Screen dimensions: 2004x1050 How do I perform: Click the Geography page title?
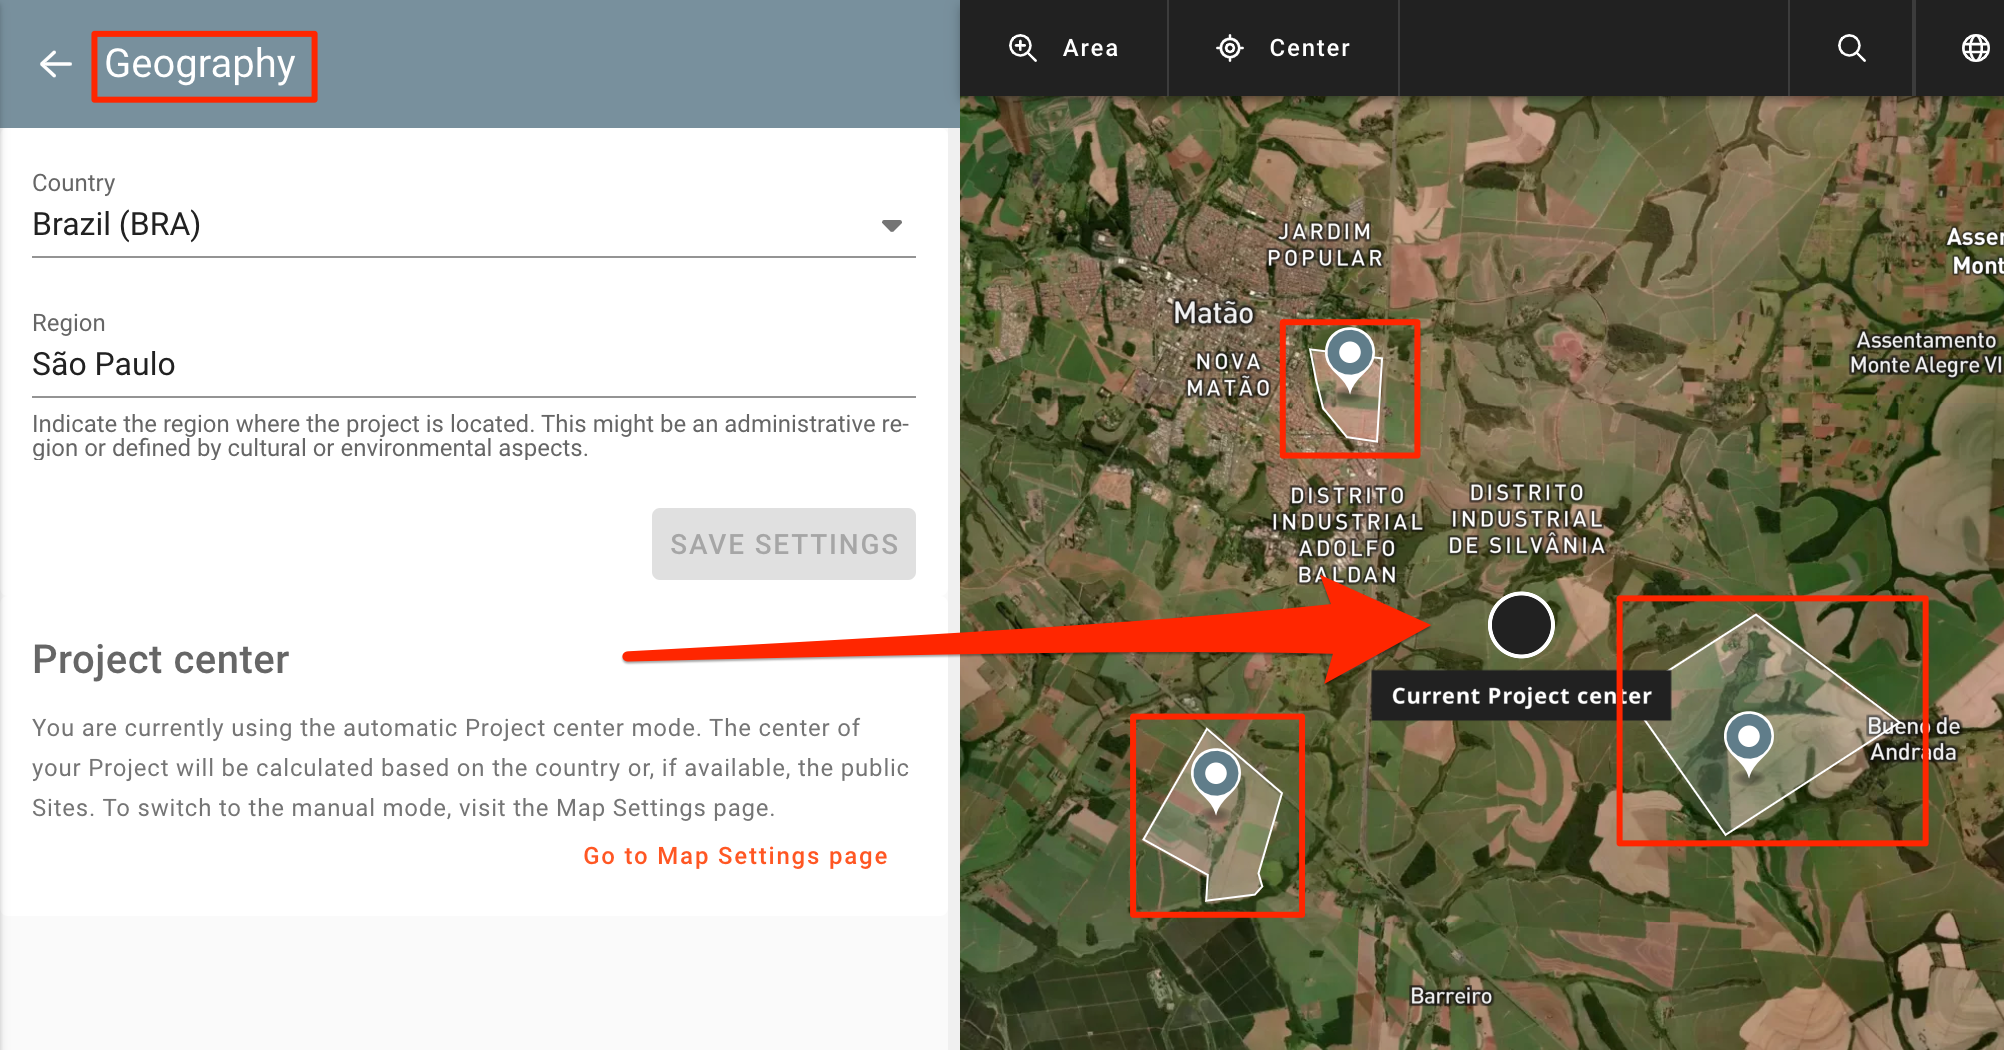point(200,64)
